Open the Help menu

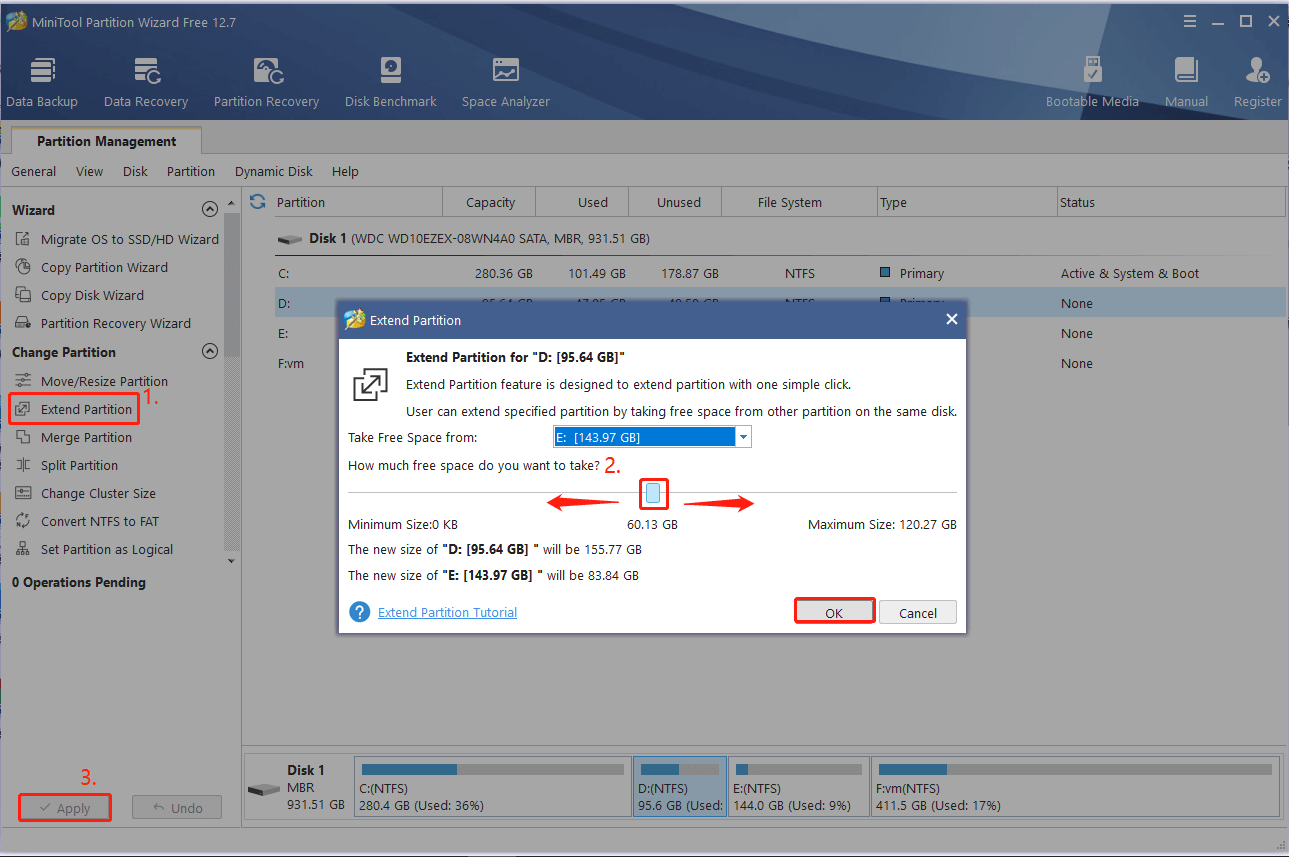point(345,171)
